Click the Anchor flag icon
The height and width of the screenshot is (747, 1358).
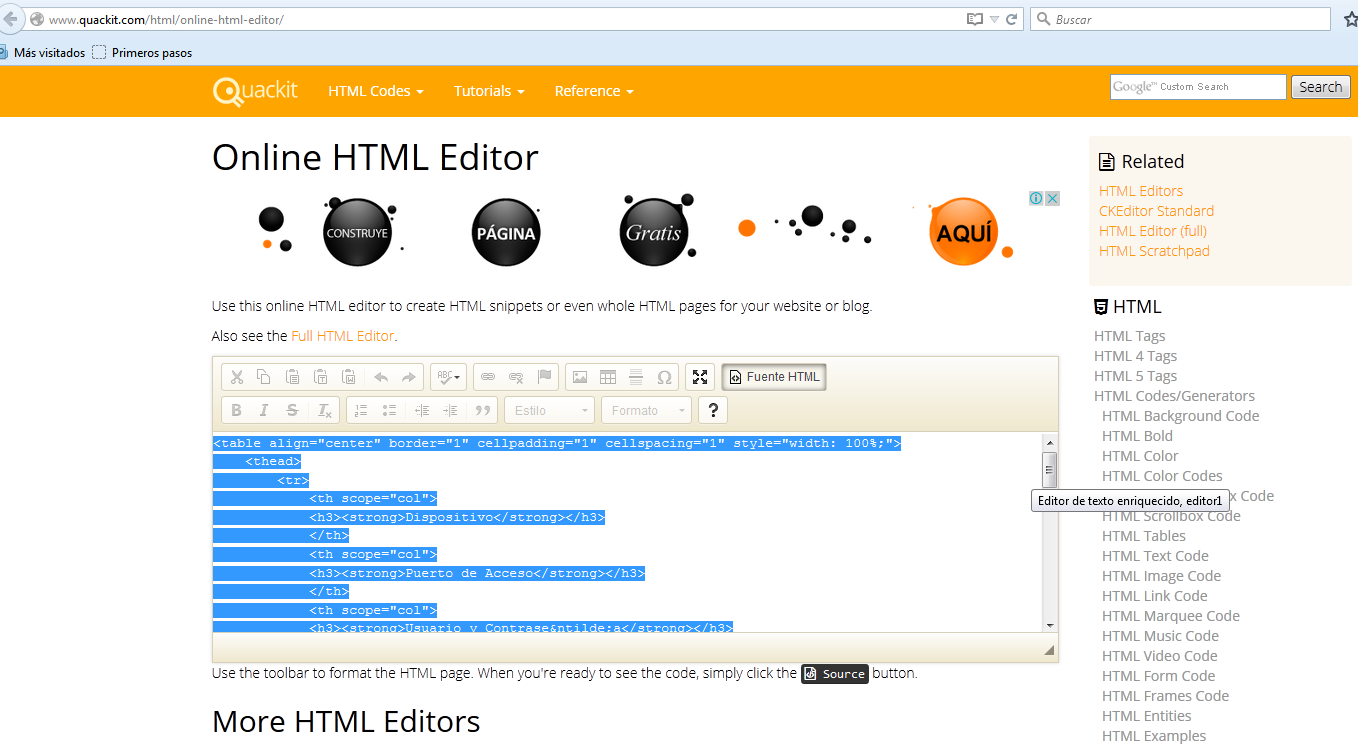[x=544, y=377]
